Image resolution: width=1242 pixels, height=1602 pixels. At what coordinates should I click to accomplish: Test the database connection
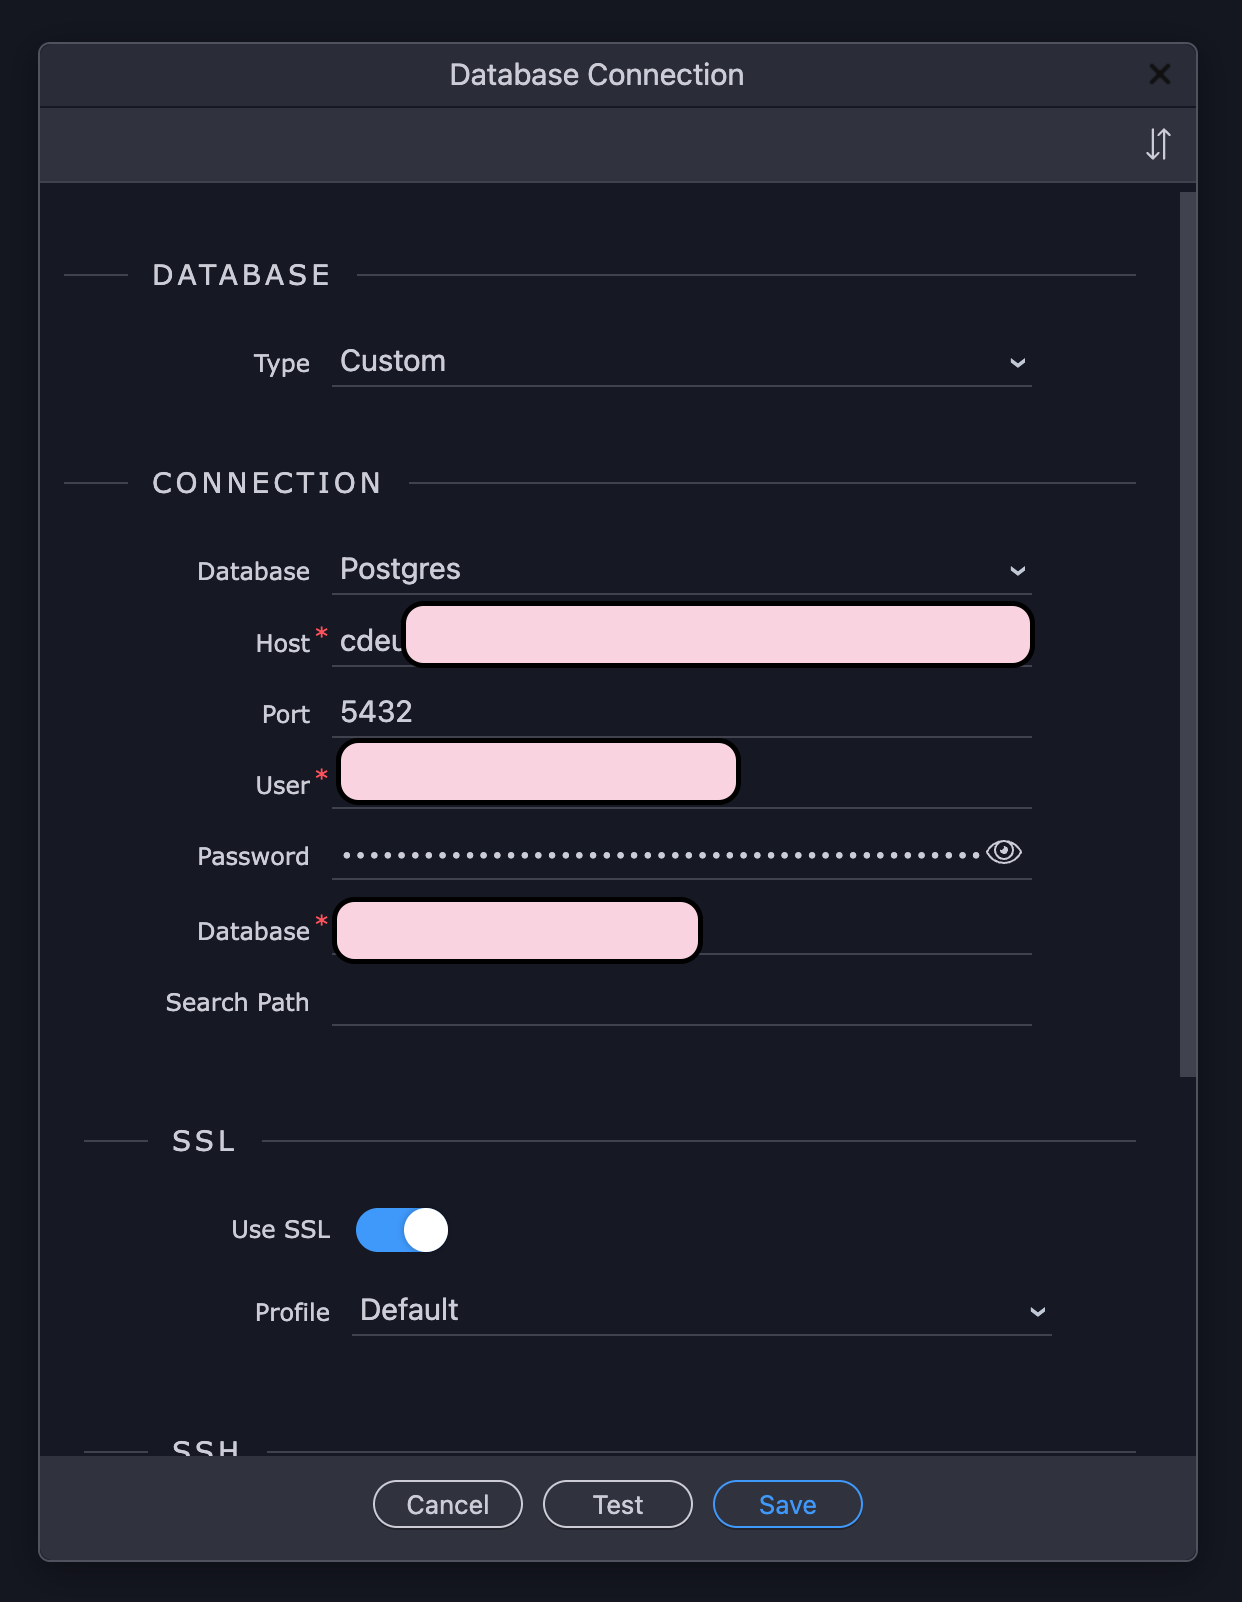click(618, 1504)
